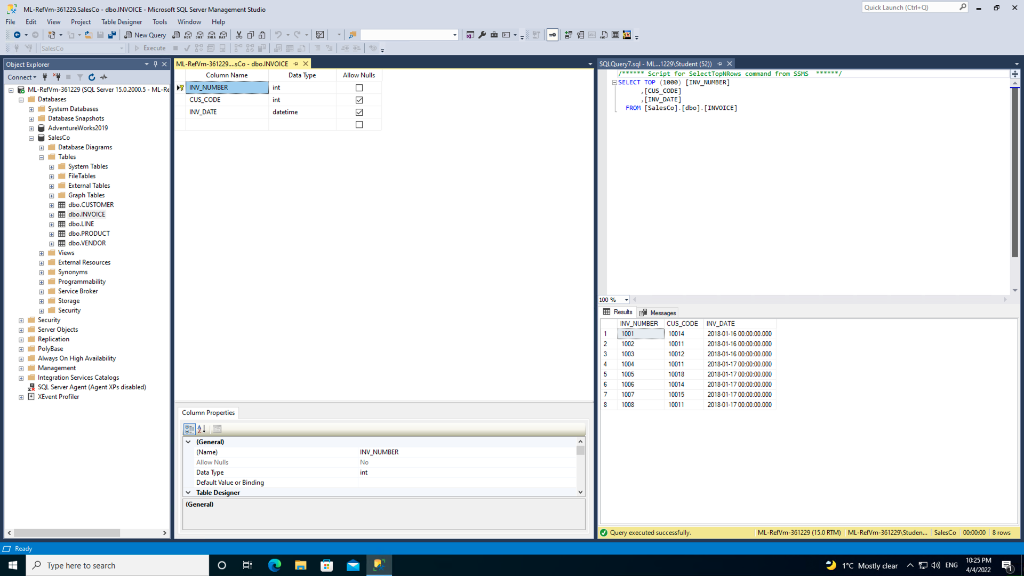Click the Disconnect plug icon in Object Explorer

[x=57, y=77]
